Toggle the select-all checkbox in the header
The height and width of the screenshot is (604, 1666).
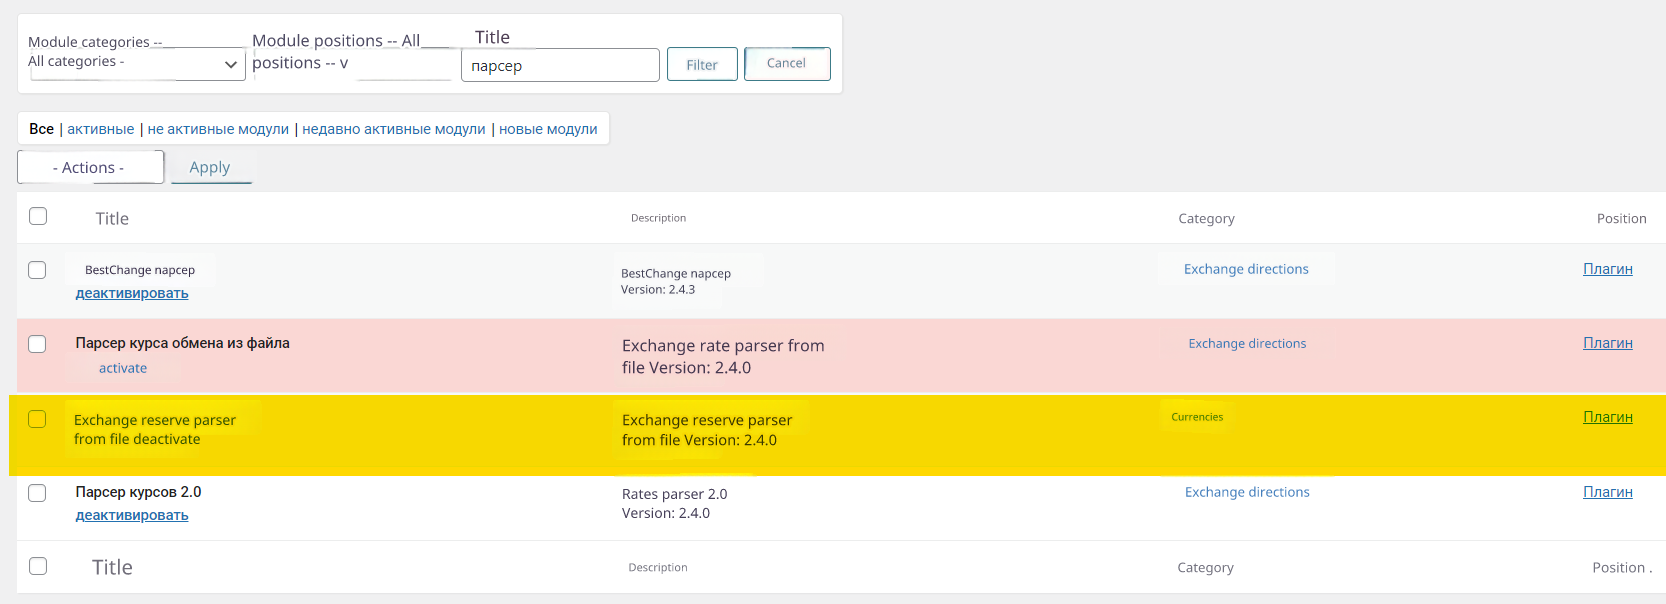pyautogui.click(x=38, y=217)
